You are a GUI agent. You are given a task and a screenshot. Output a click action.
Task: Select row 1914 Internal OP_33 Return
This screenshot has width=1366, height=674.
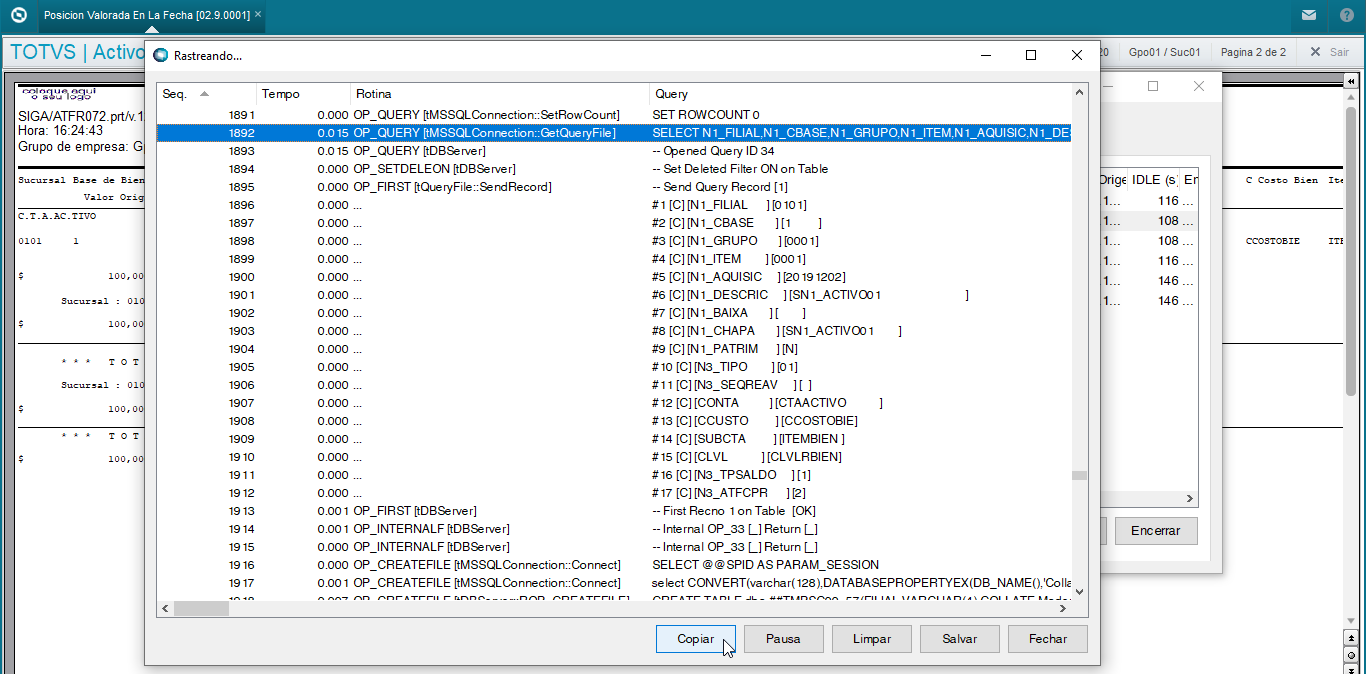point(615,529)
